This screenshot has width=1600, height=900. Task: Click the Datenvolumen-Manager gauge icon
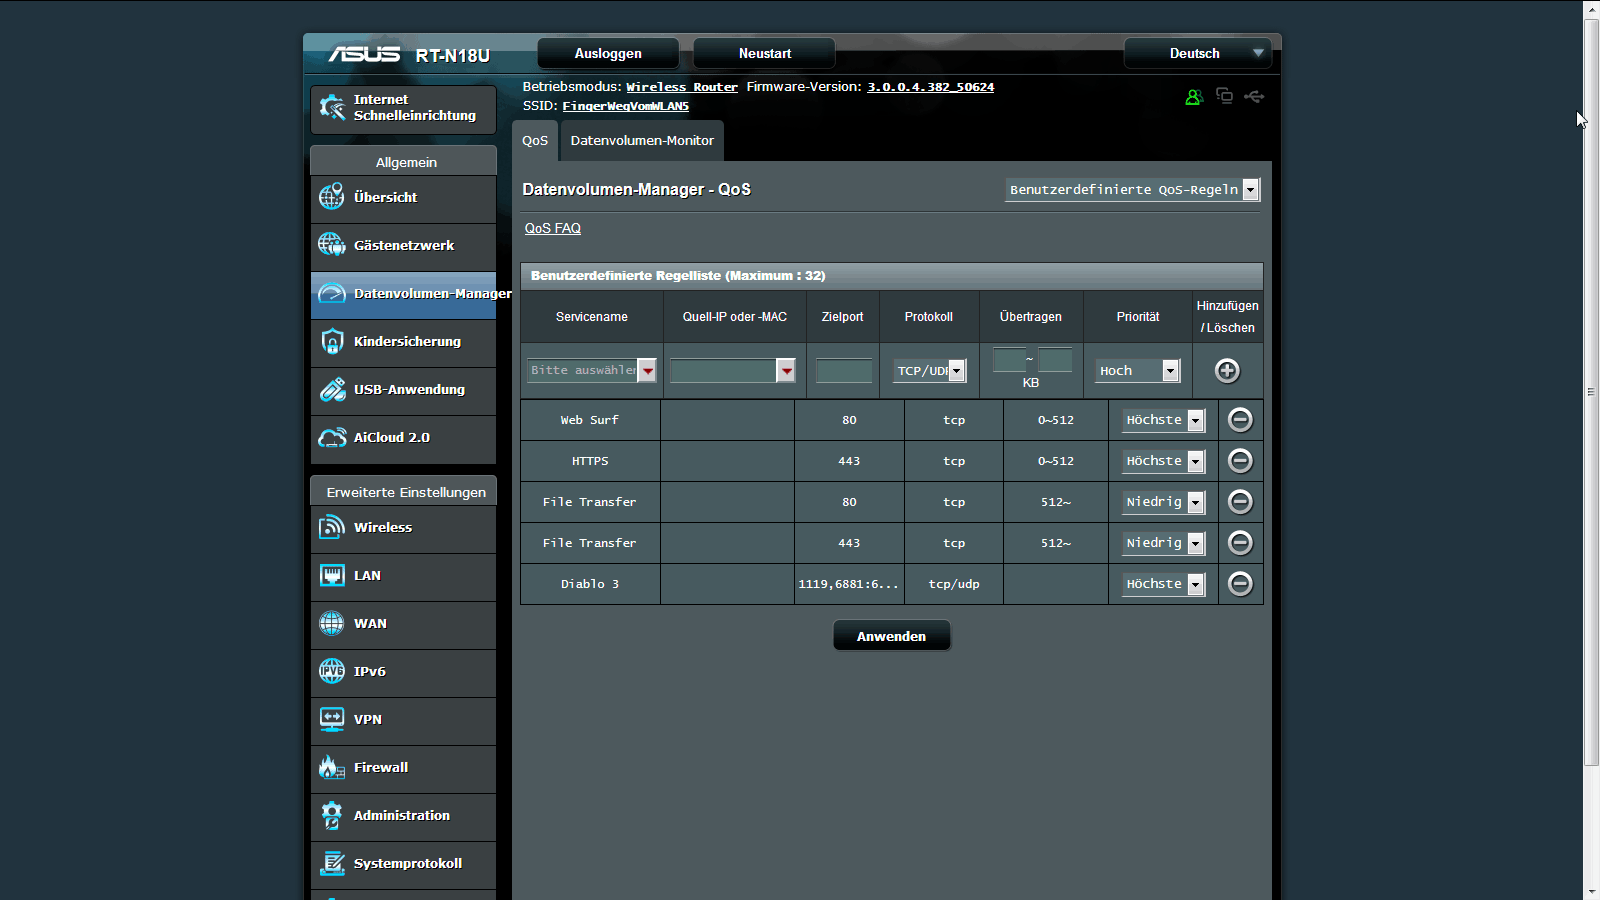[x=332, y=293]
